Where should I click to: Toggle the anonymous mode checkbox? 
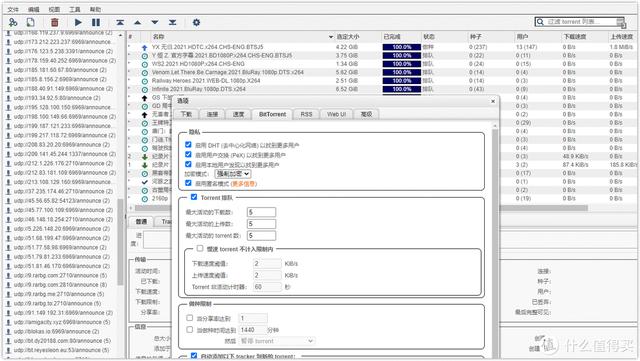(188, 183)
